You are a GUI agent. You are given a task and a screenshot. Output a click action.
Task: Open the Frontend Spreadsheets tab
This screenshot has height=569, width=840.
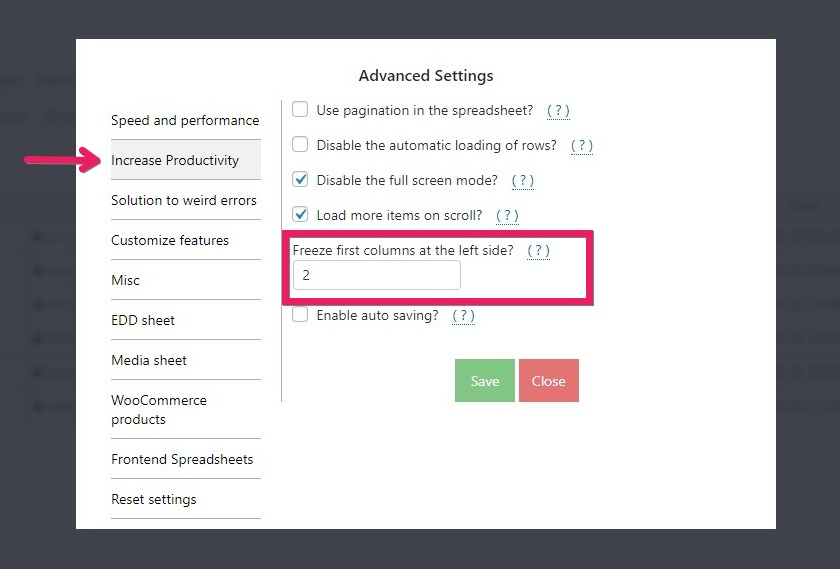coord(182,459)
